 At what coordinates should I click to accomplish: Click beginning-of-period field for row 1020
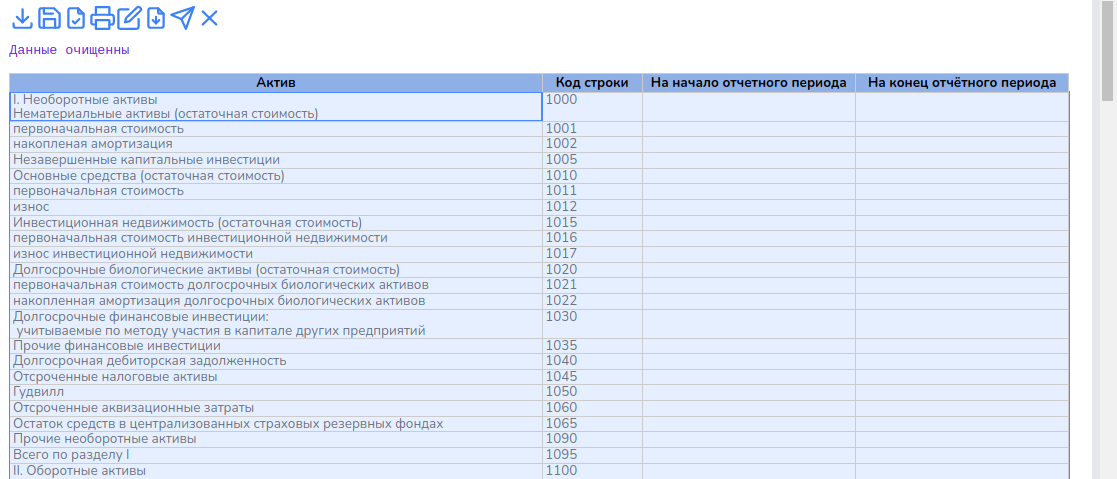point(749,269)
